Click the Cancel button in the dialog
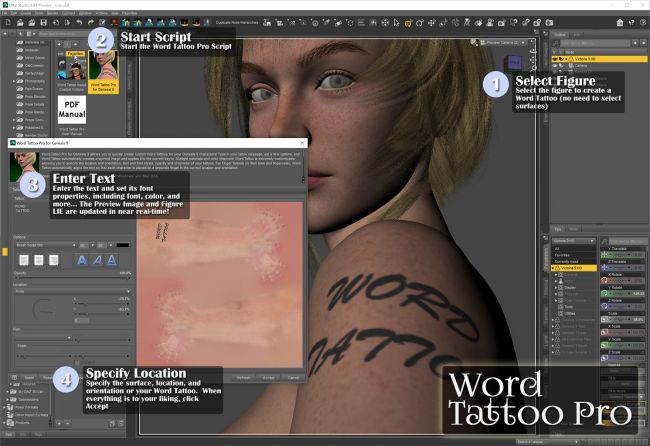This screenshot has height=446, width=650. [291, 378]
